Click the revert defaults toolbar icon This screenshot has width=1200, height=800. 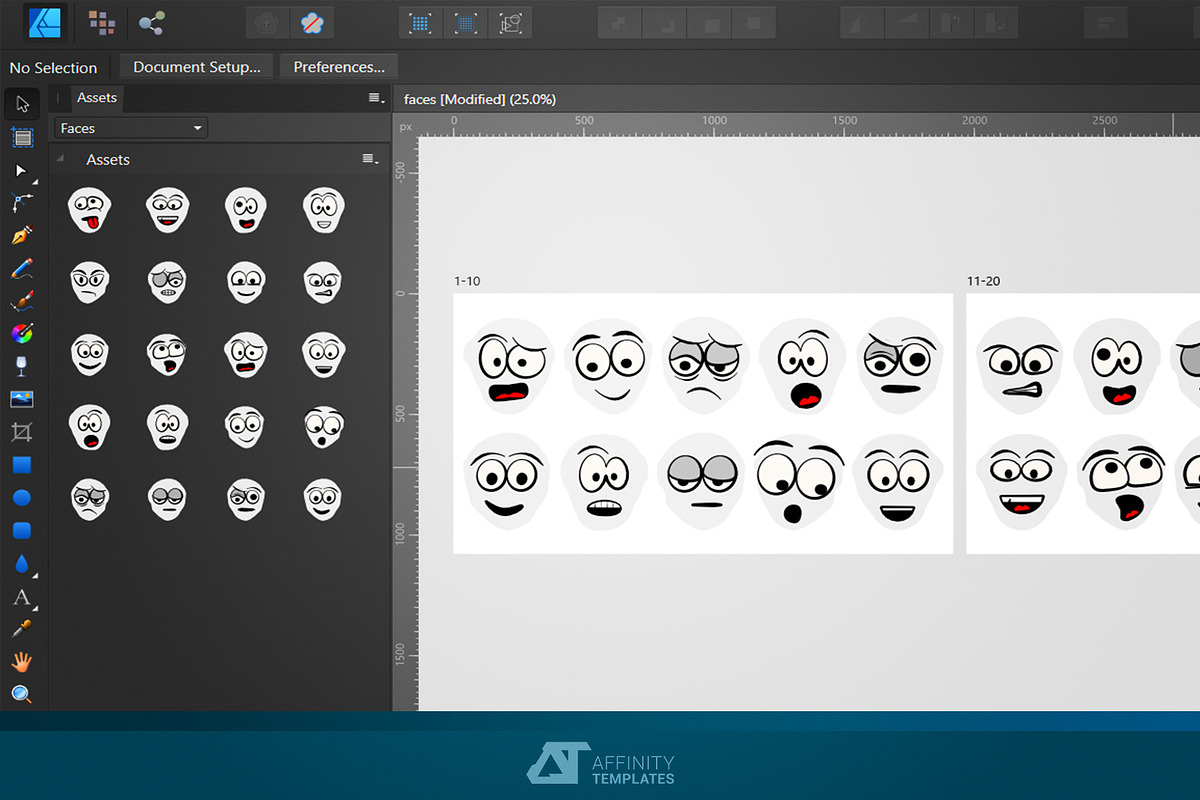tap(310, 22)
